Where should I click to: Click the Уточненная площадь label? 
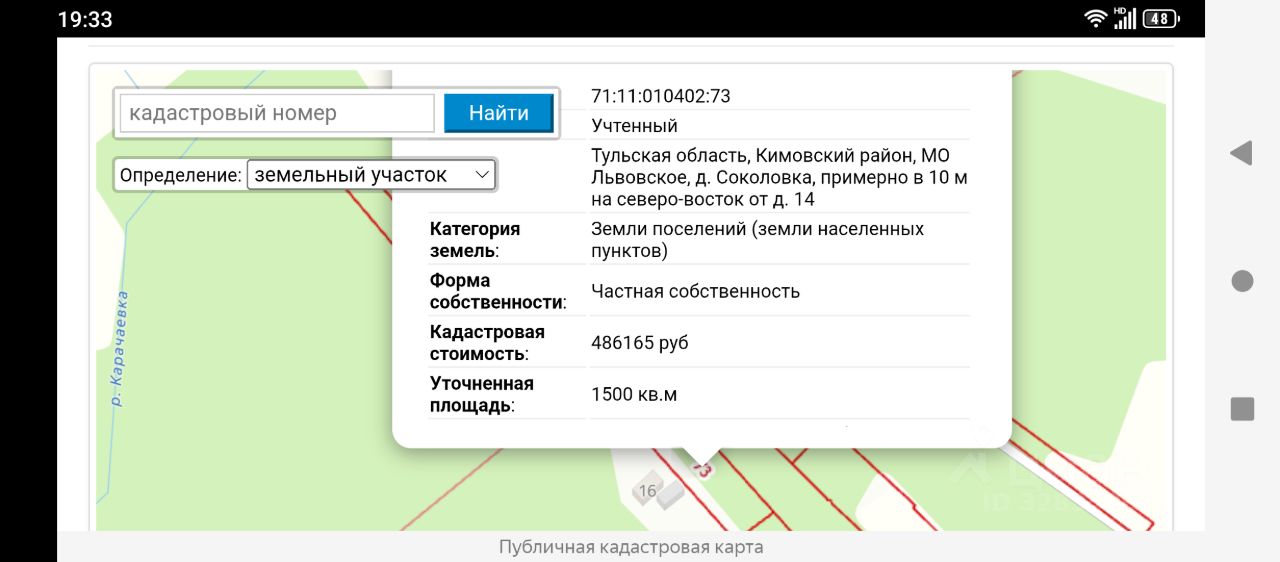(x=482, y=394)
